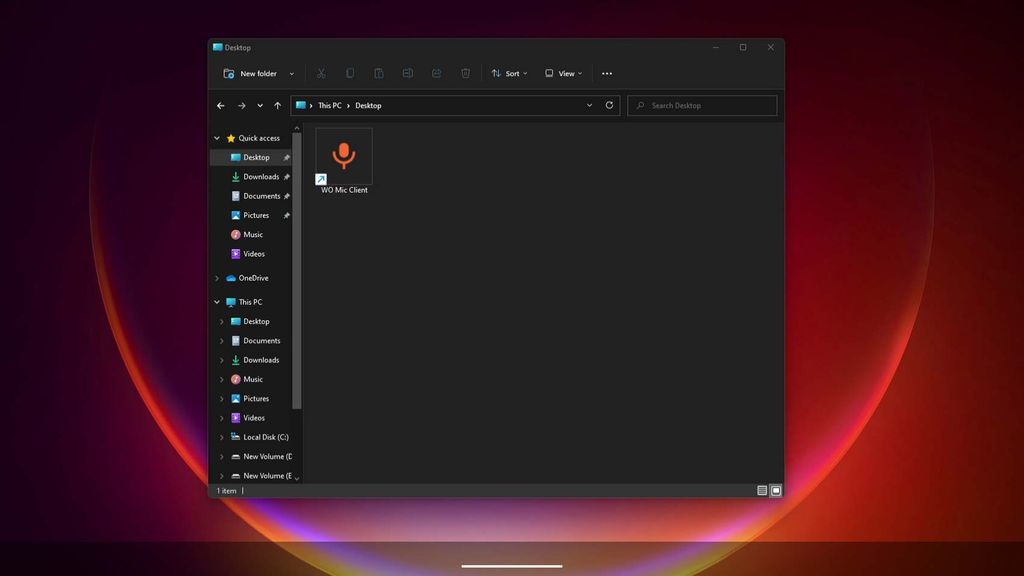This screenshot has height=576, width=1024.
Task: Open the See more menu with three dots
Action: coord(606,73)
